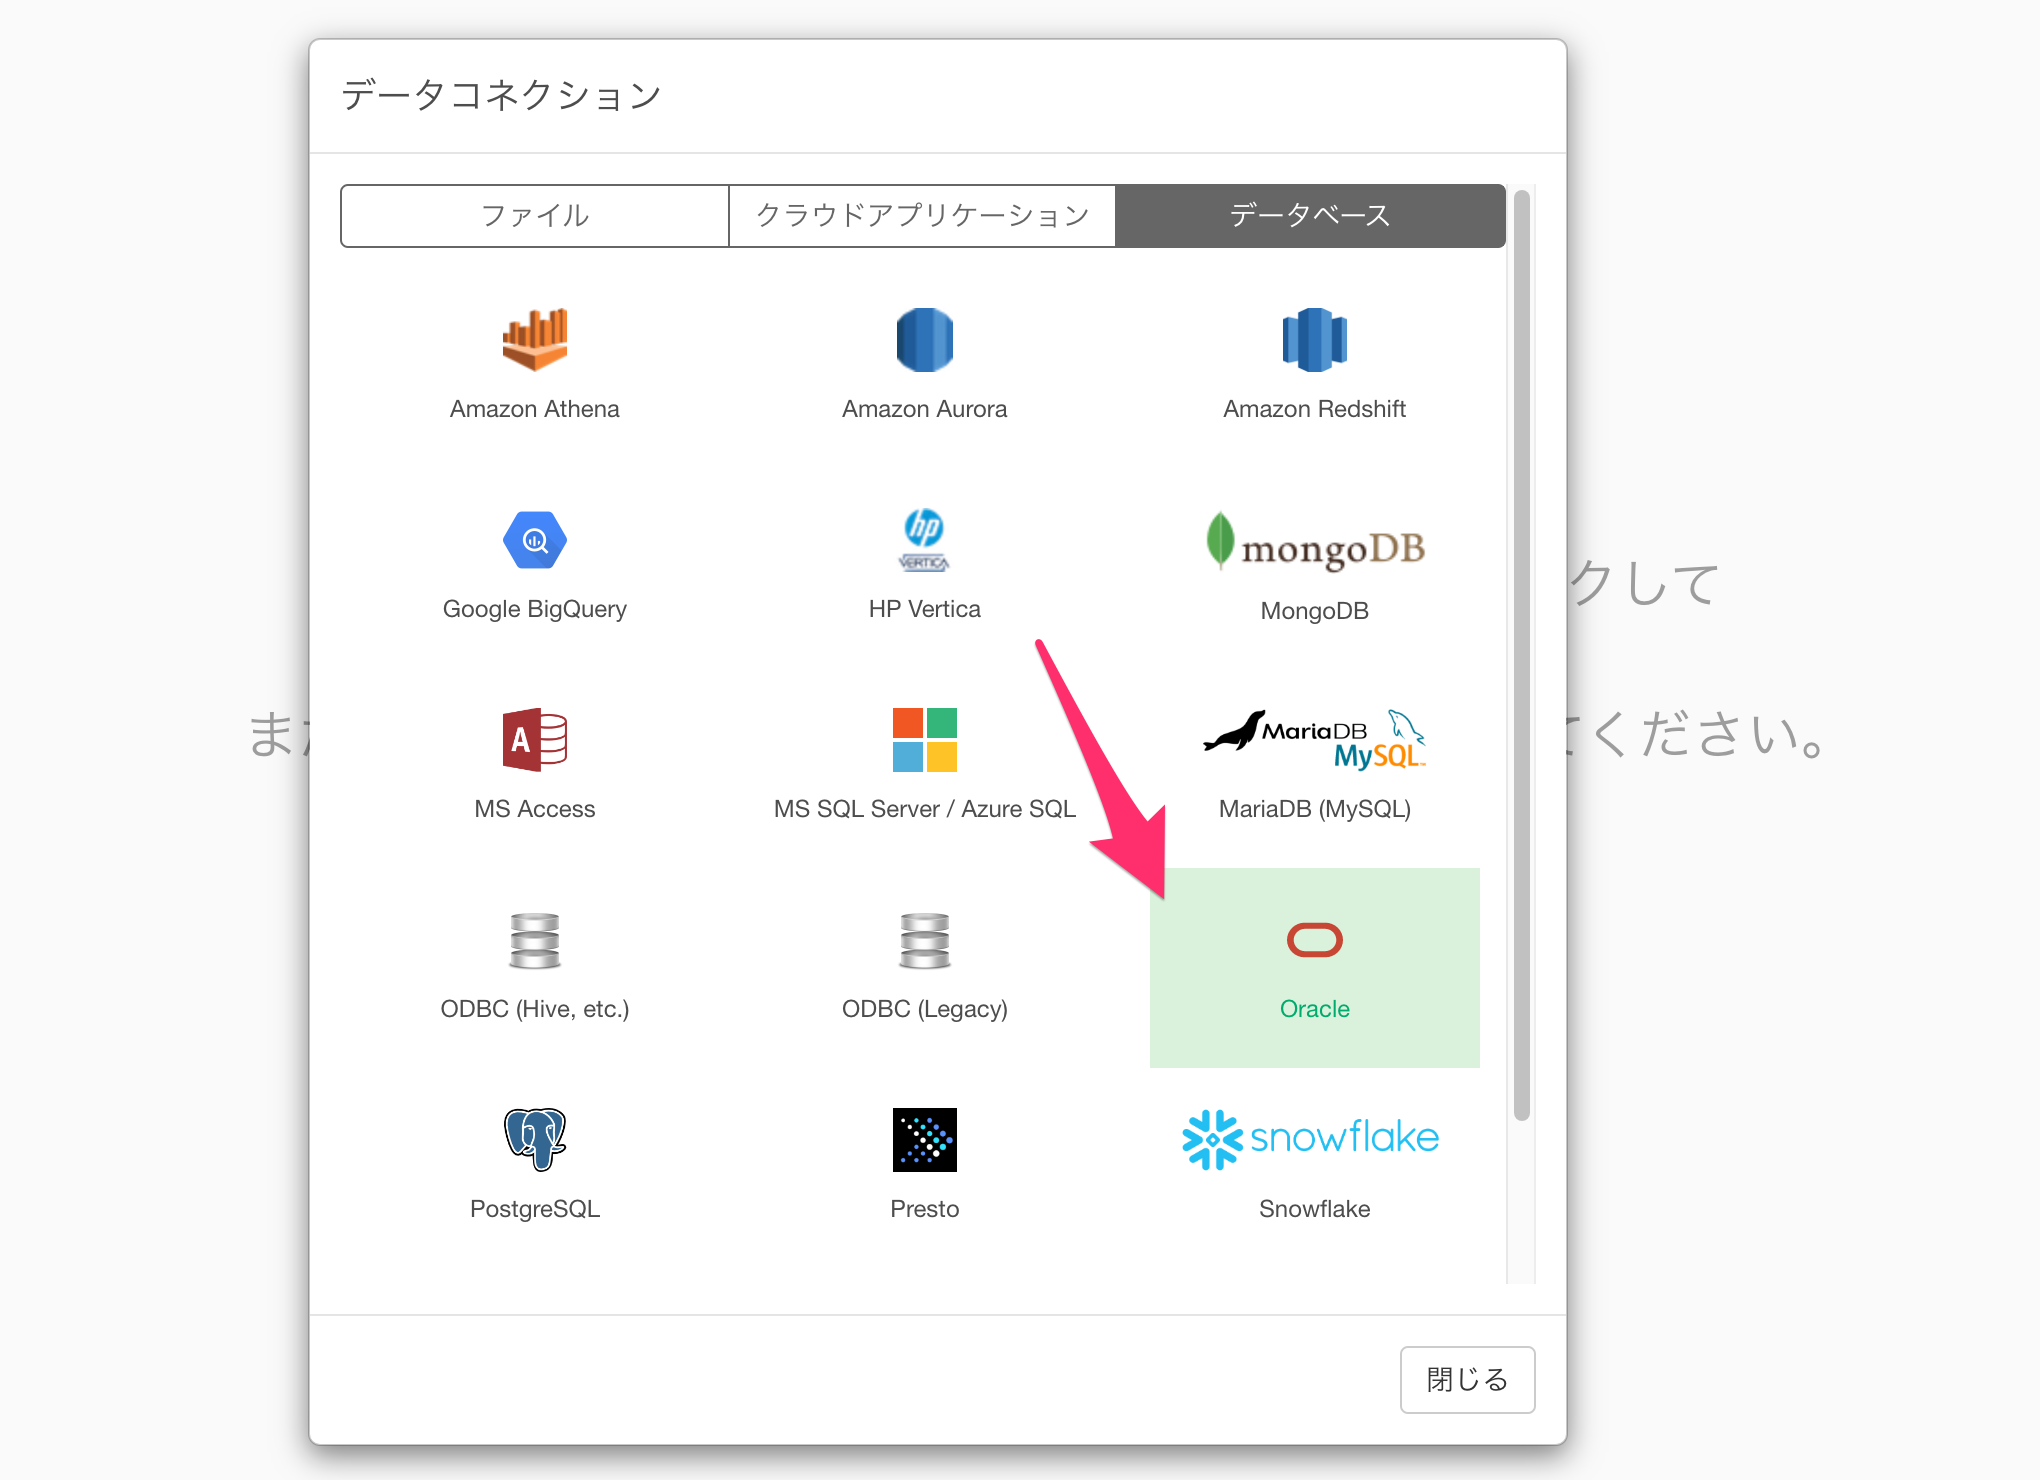Select the PostgreSQL elephant icon
The height and width of the screenshot is (1480, 2040).
point(535,1140)
